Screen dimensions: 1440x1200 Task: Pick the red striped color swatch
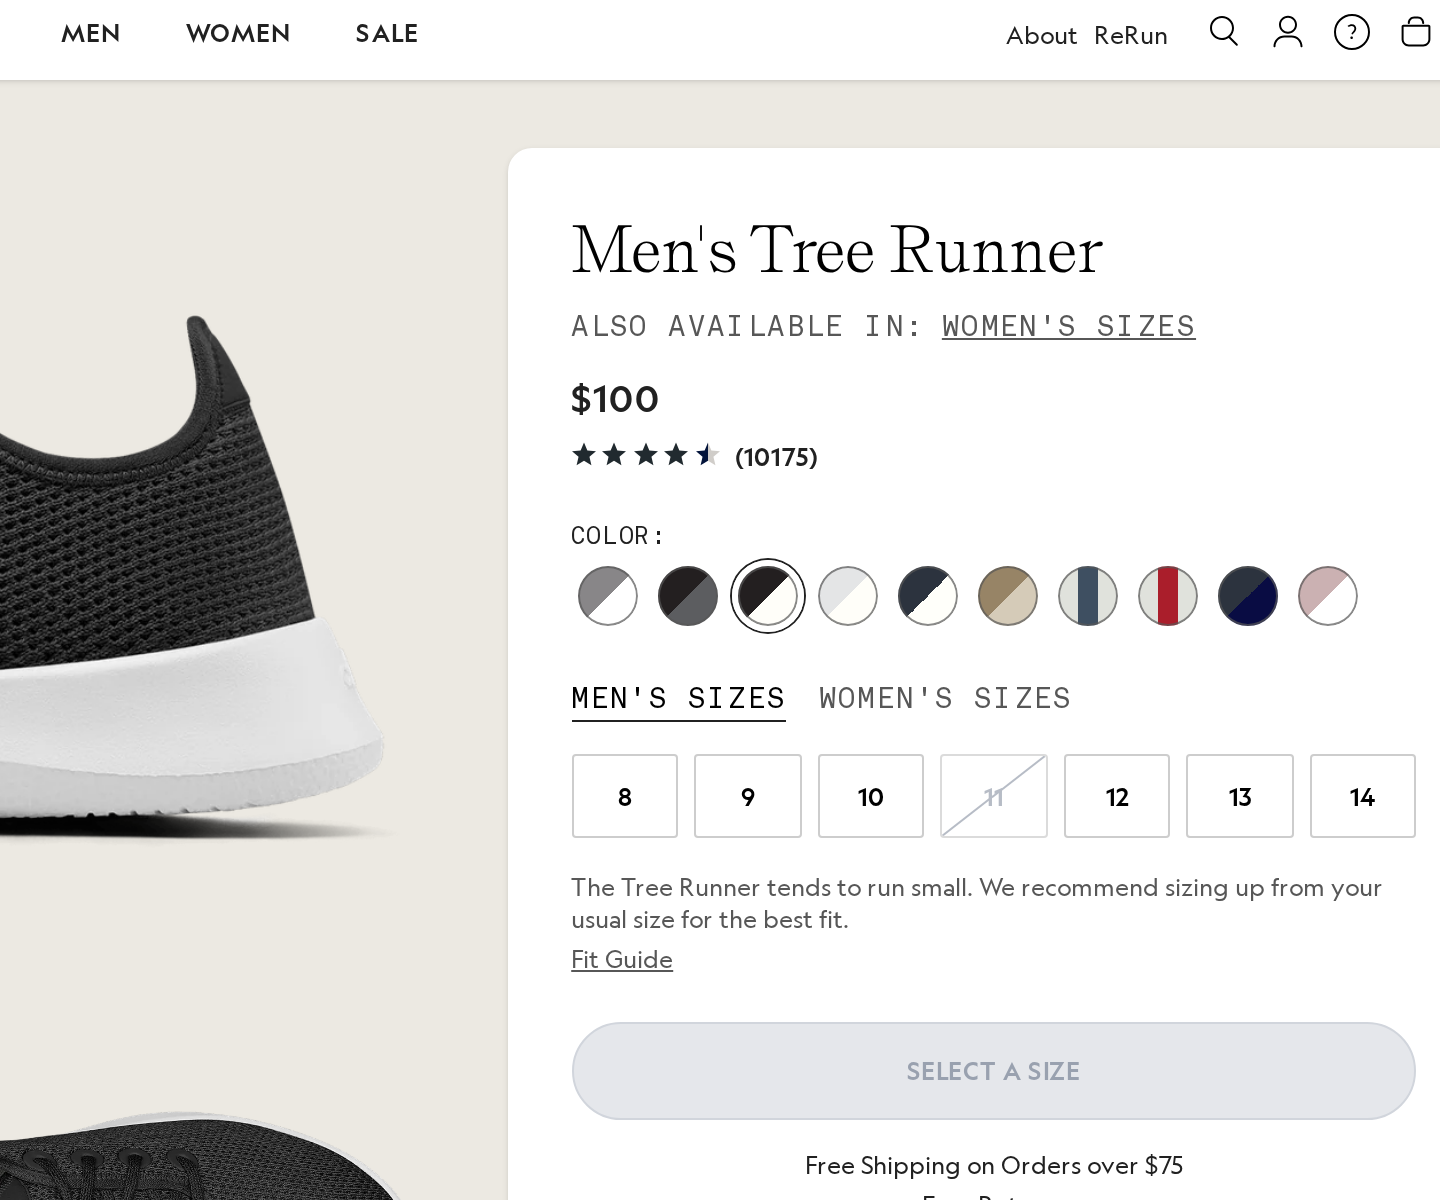1168,596
